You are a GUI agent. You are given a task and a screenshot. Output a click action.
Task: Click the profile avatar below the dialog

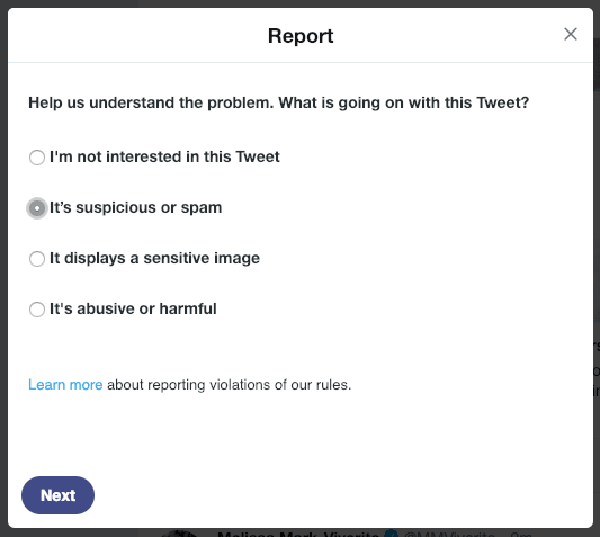tap(180, 533)
